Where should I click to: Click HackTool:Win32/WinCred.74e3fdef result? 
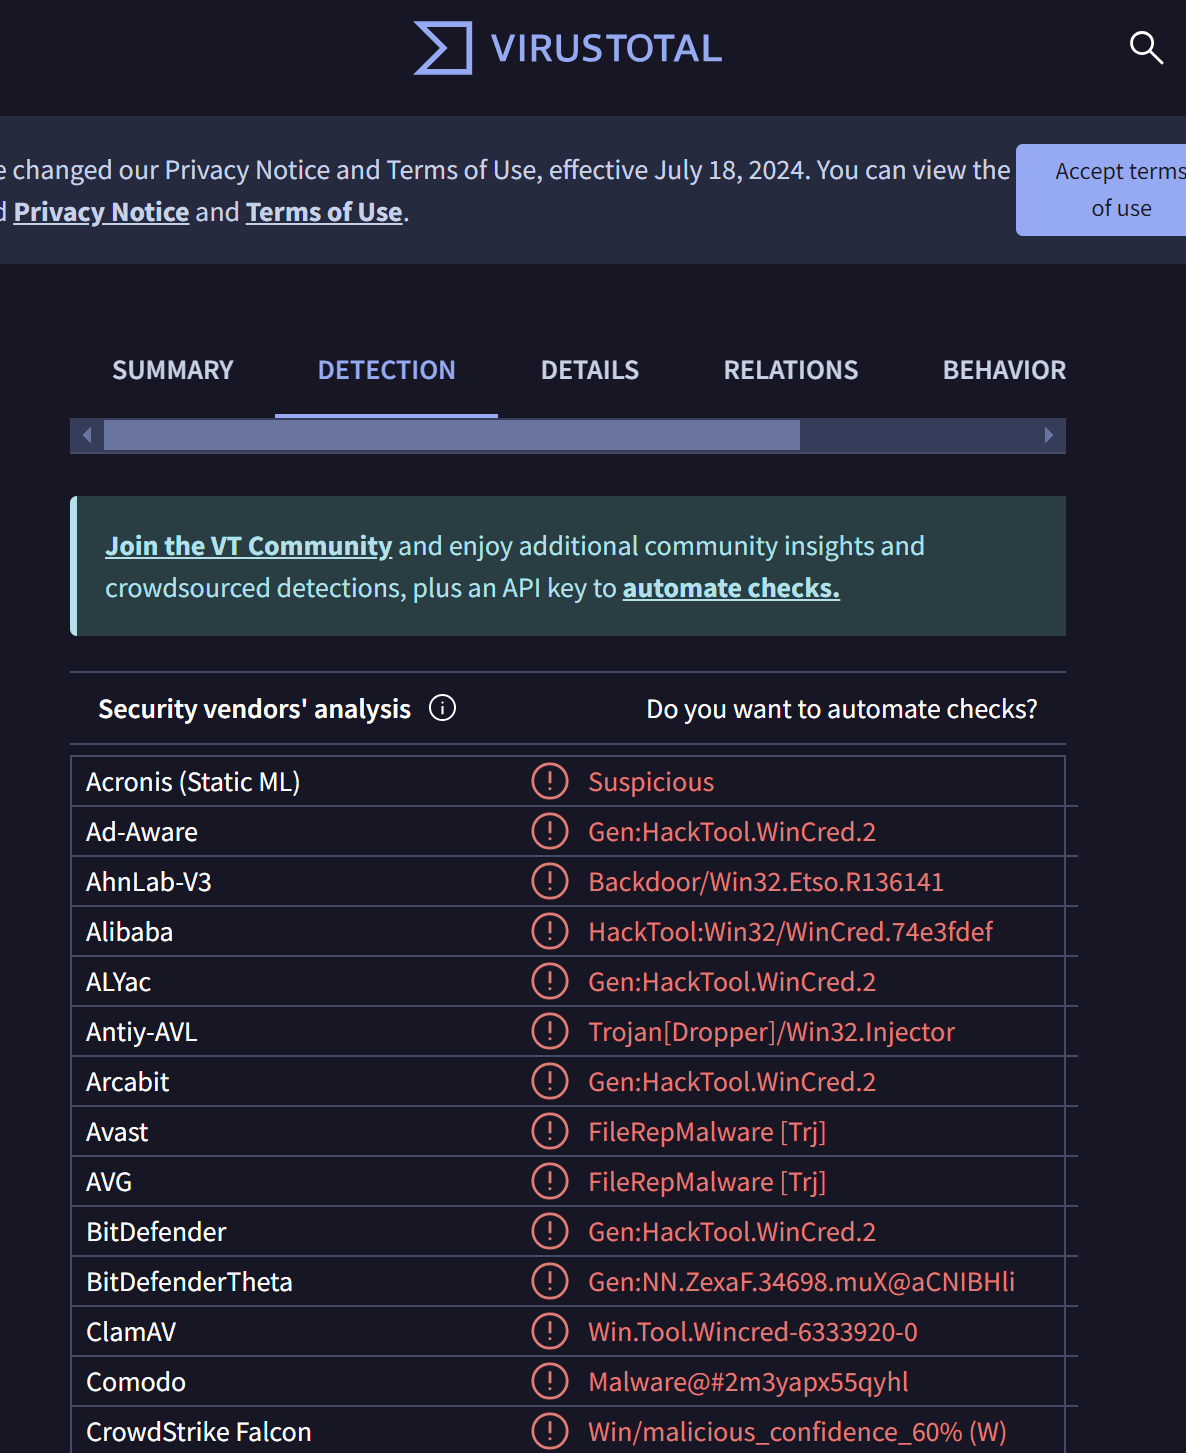point(790,932)
